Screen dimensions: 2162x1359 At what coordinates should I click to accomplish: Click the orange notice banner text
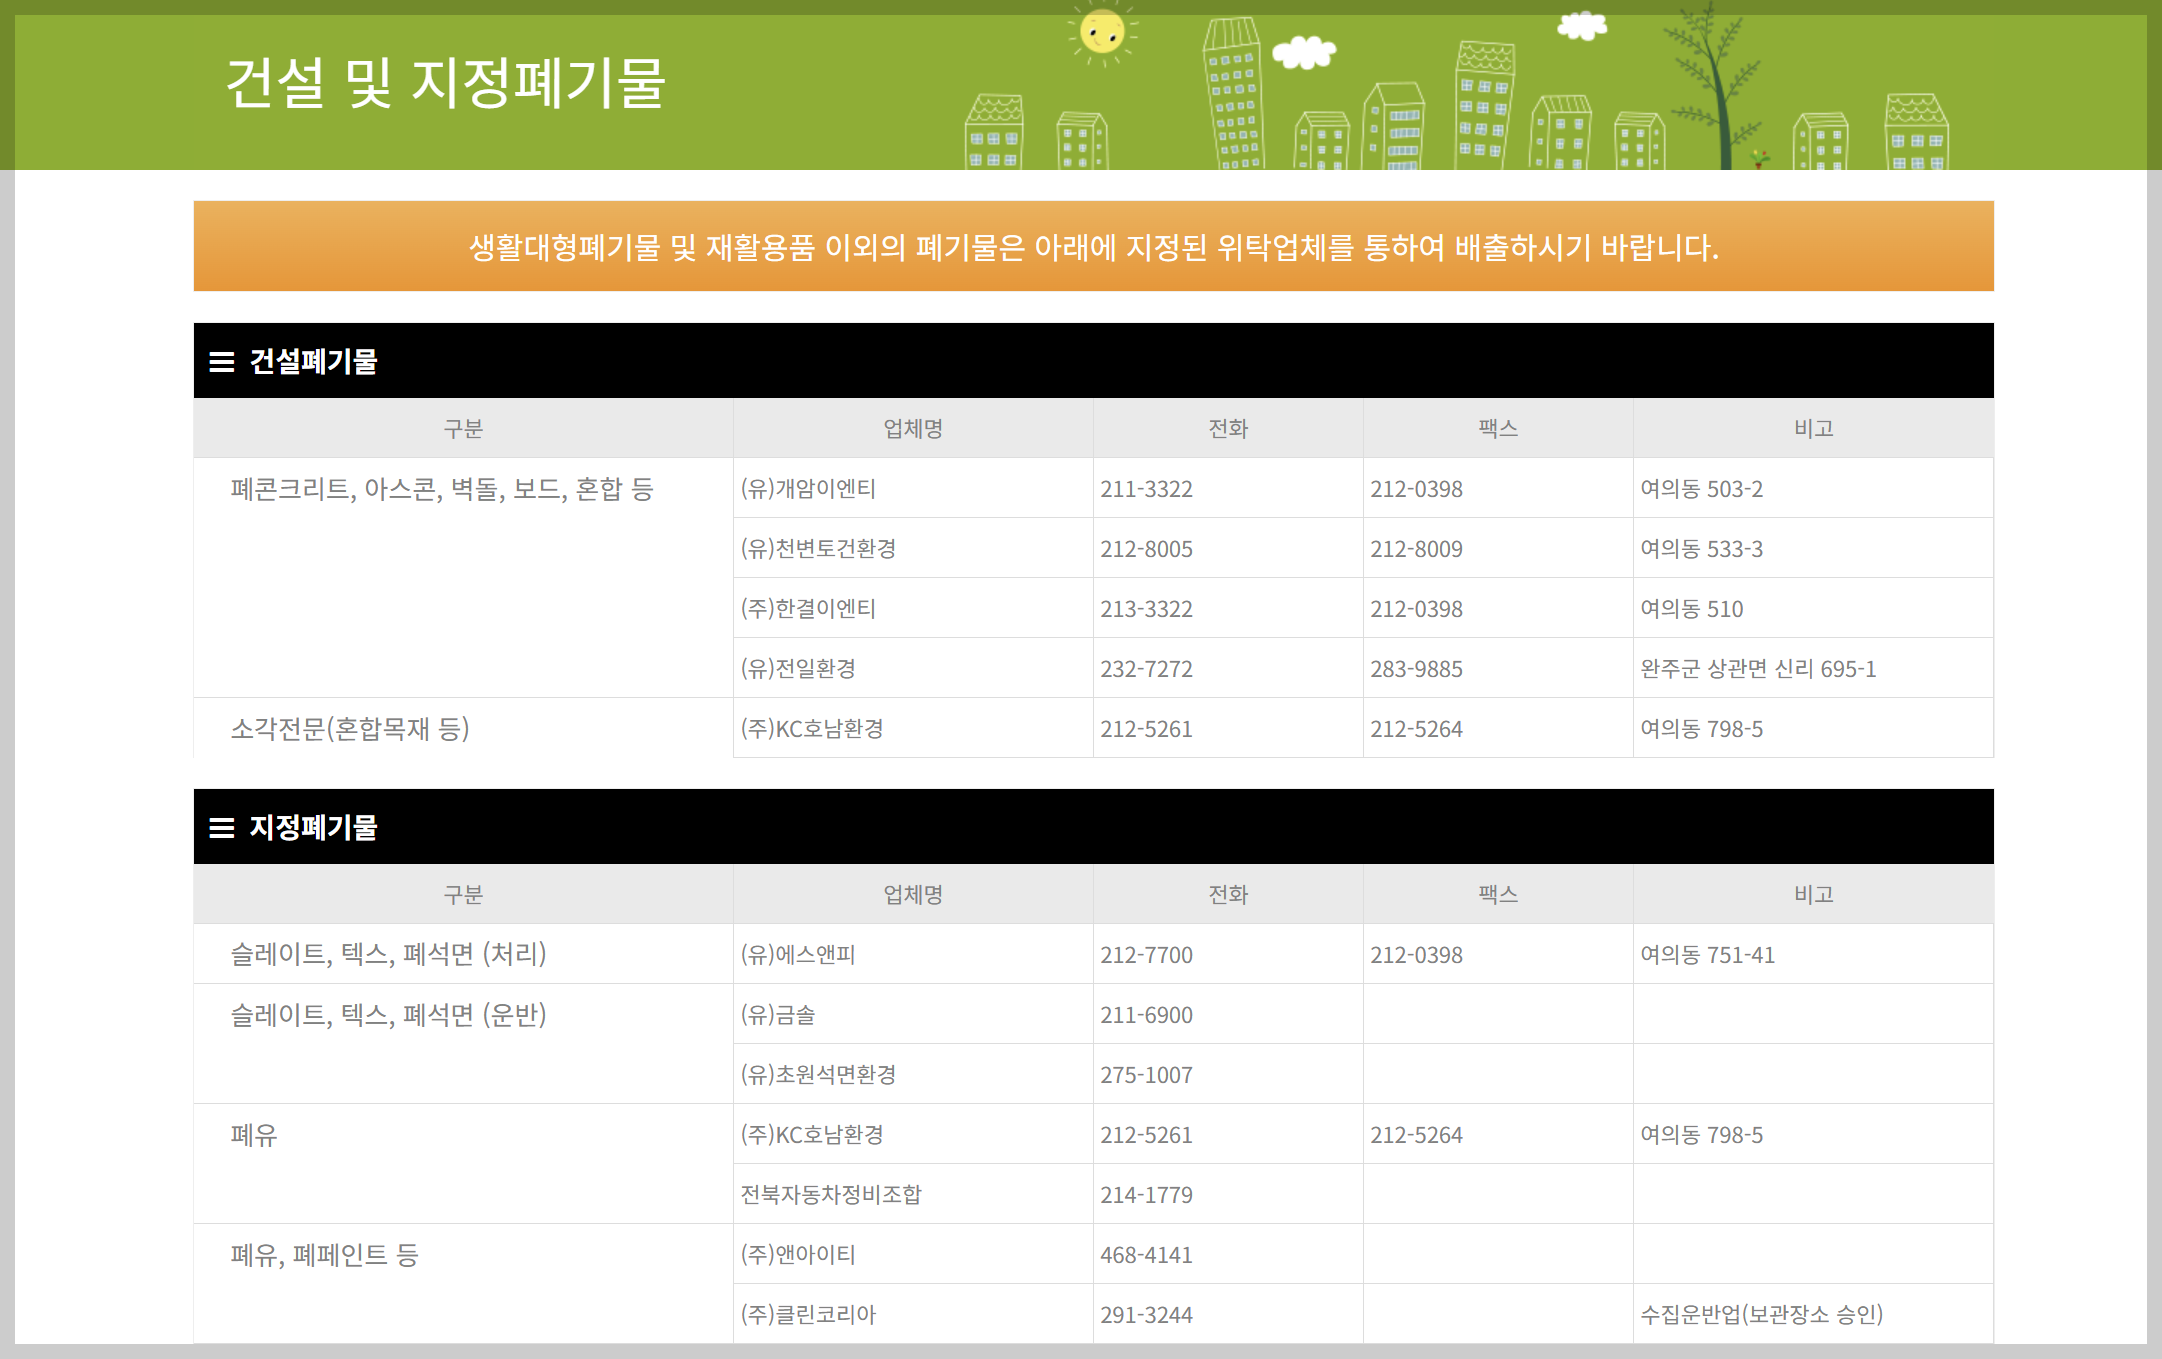coord(1093,247)
